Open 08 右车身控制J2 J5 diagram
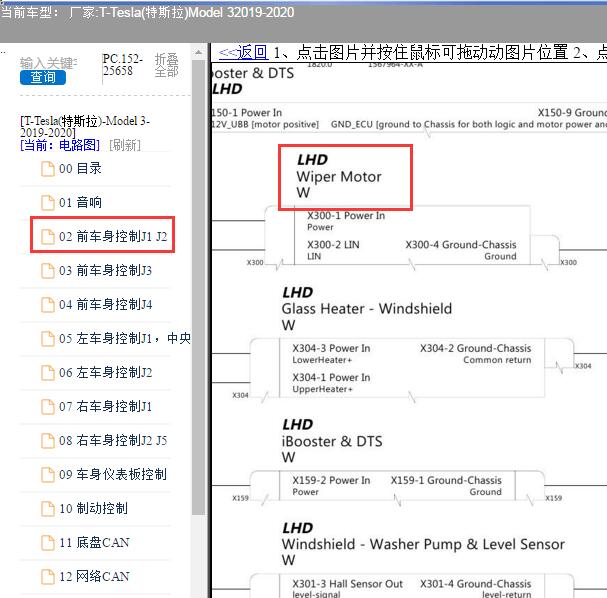Screen dimensions: 607x598 coord(113,440)
